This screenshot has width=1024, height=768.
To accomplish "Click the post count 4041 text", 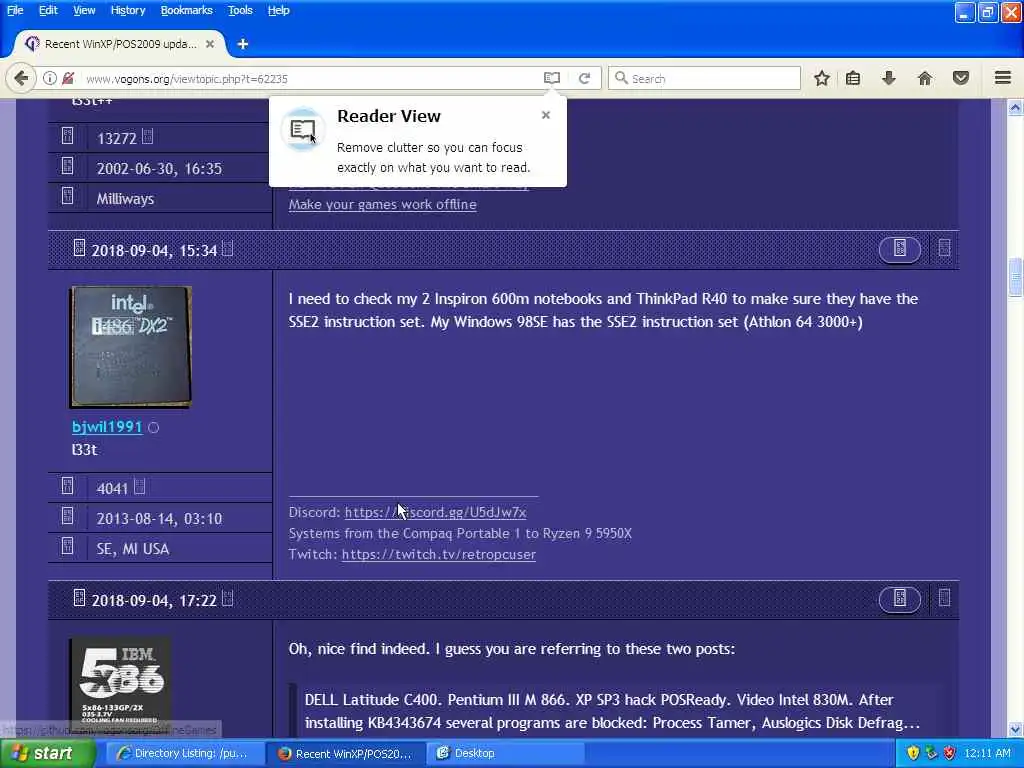I will coord(112,488).
